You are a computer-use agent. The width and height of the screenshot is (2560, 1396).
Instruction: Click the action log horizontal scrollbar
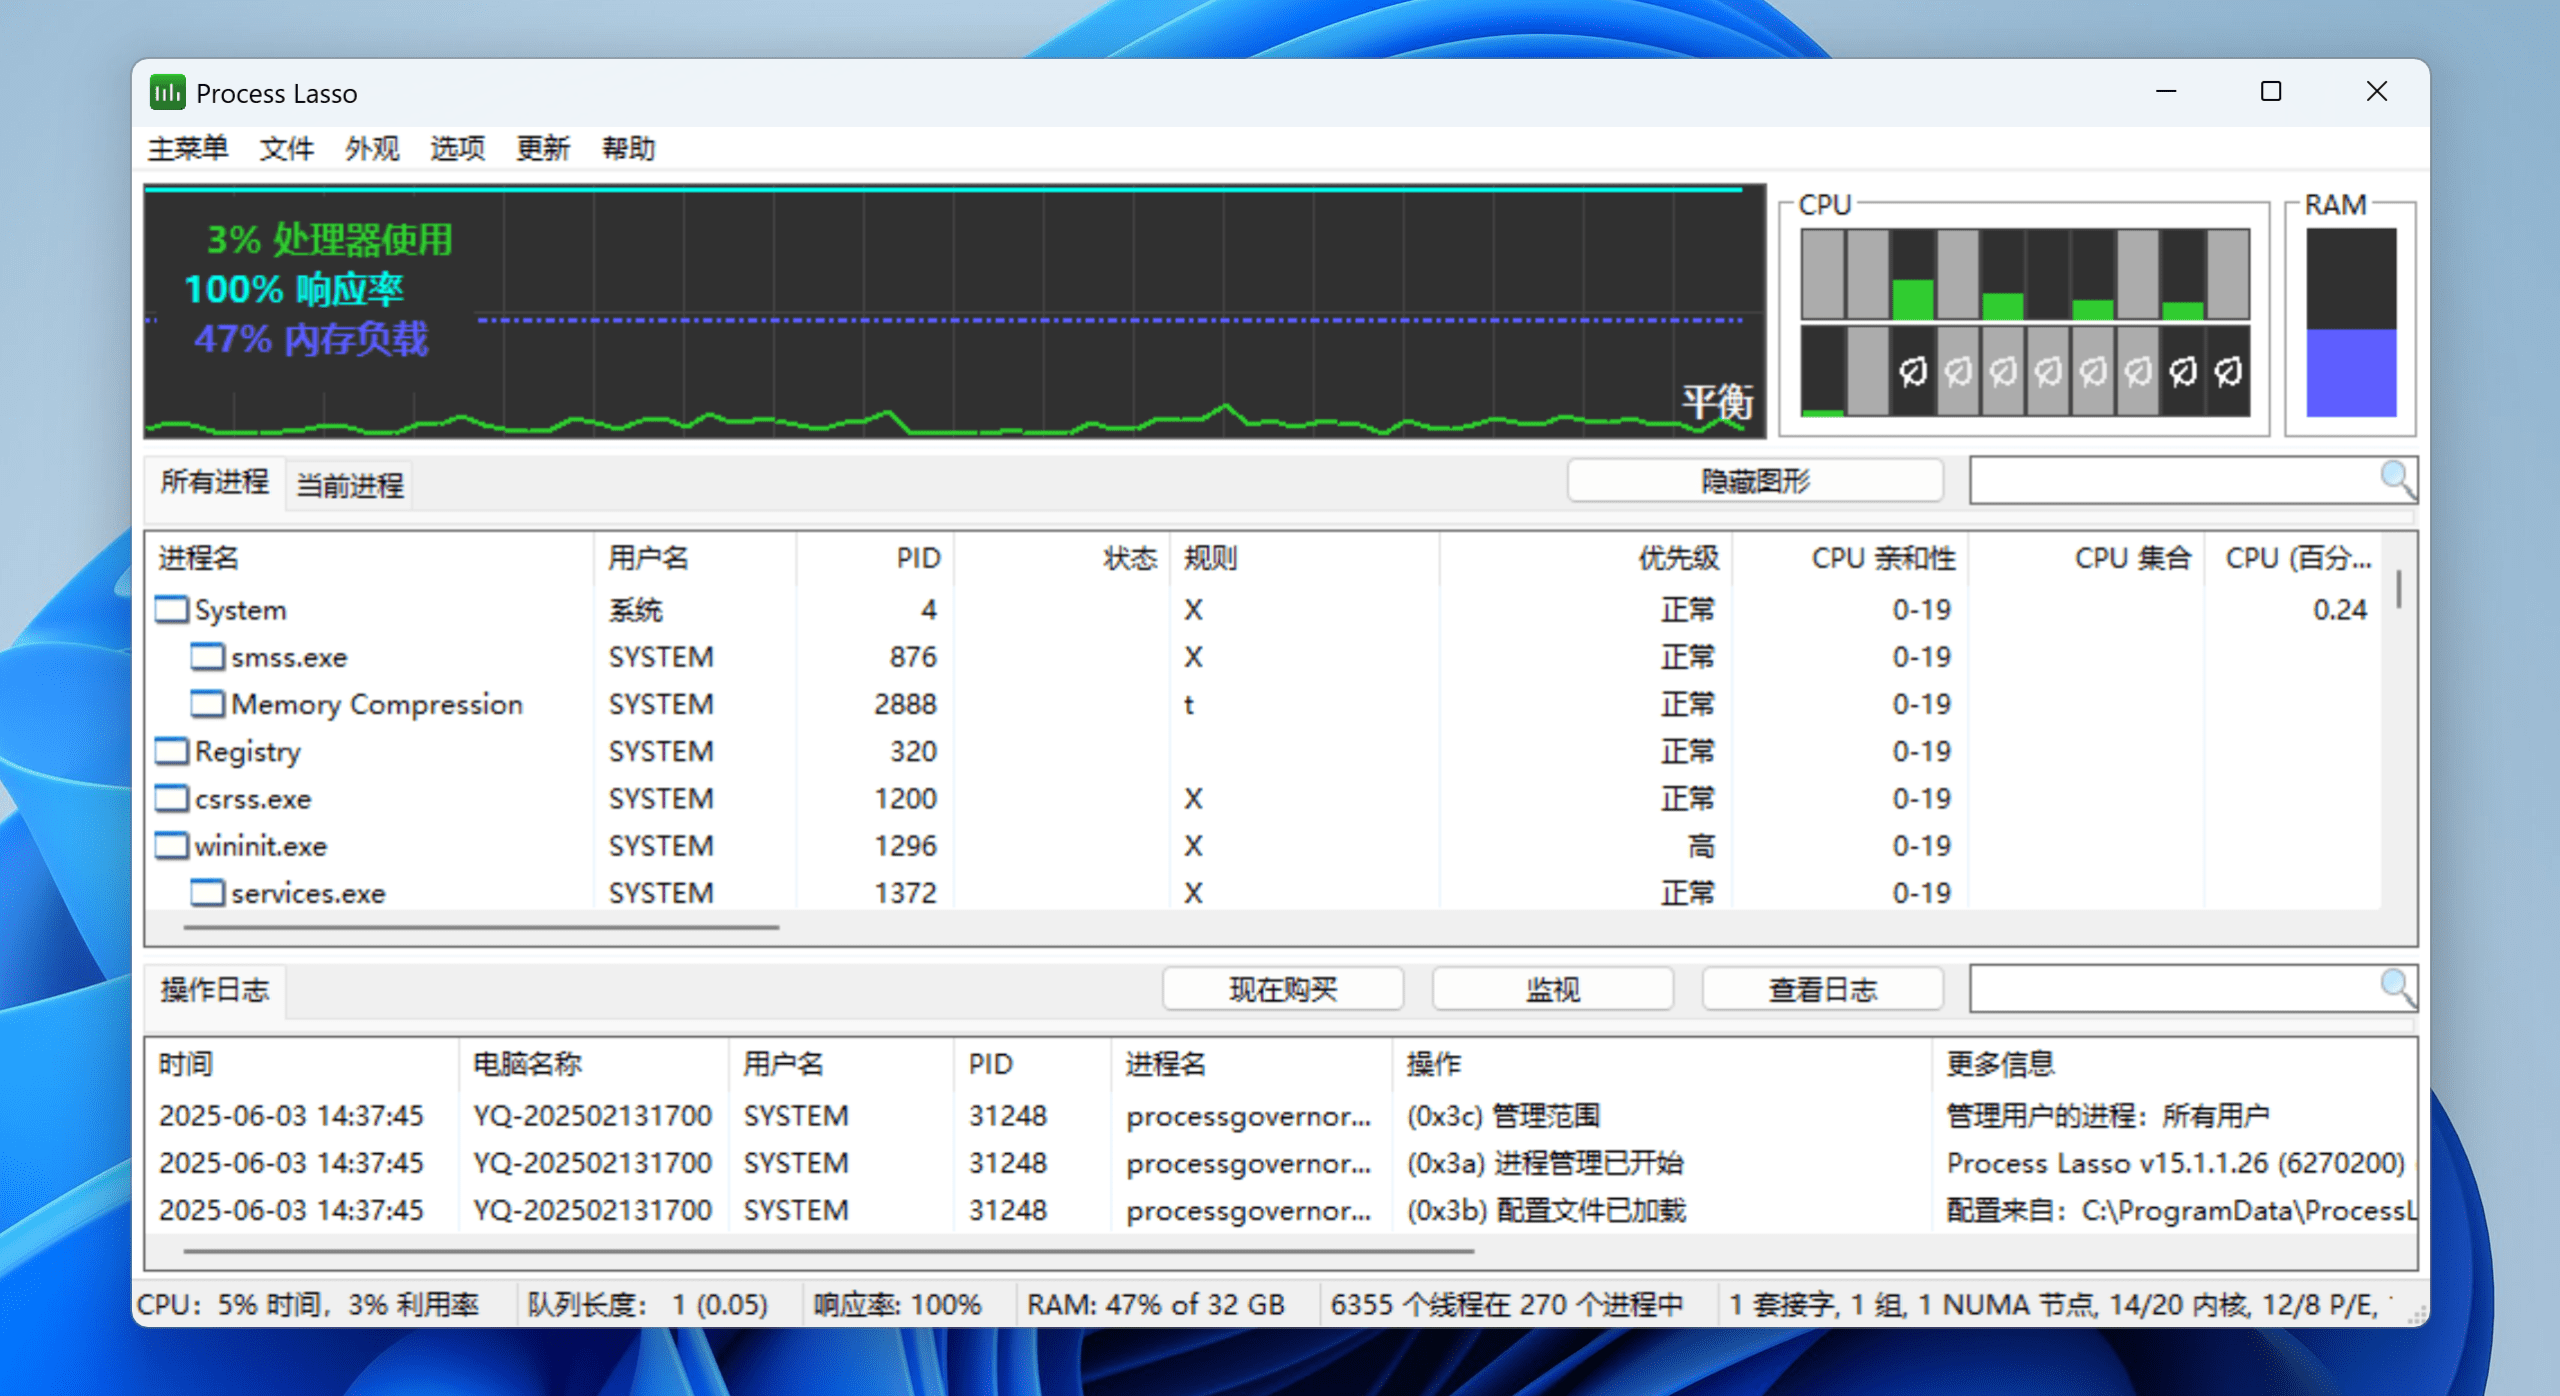pos(828,1250)
